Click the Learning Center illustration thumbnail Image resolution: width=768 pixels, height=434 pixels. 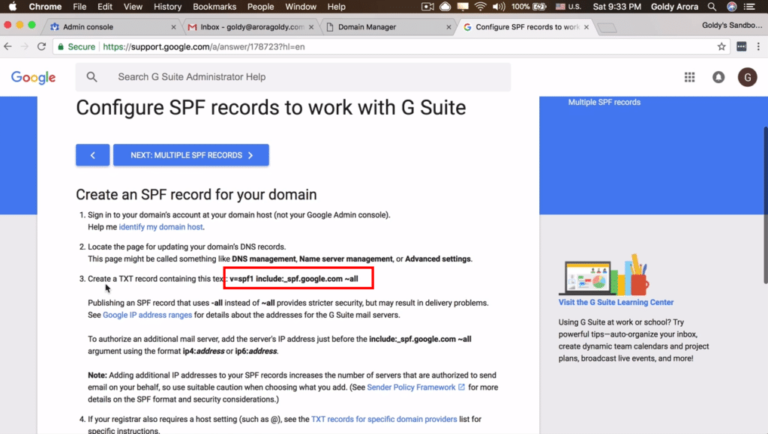tap(604, 274)
